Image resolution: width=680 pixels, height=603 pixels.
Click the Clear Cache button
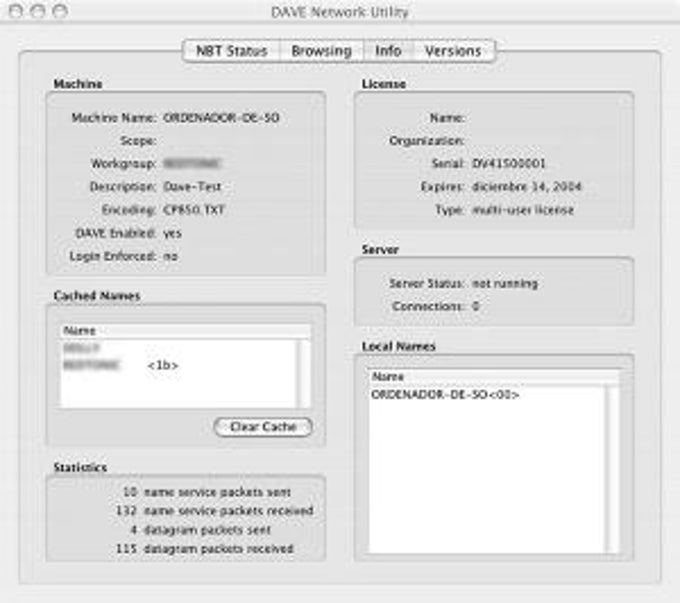263,427
